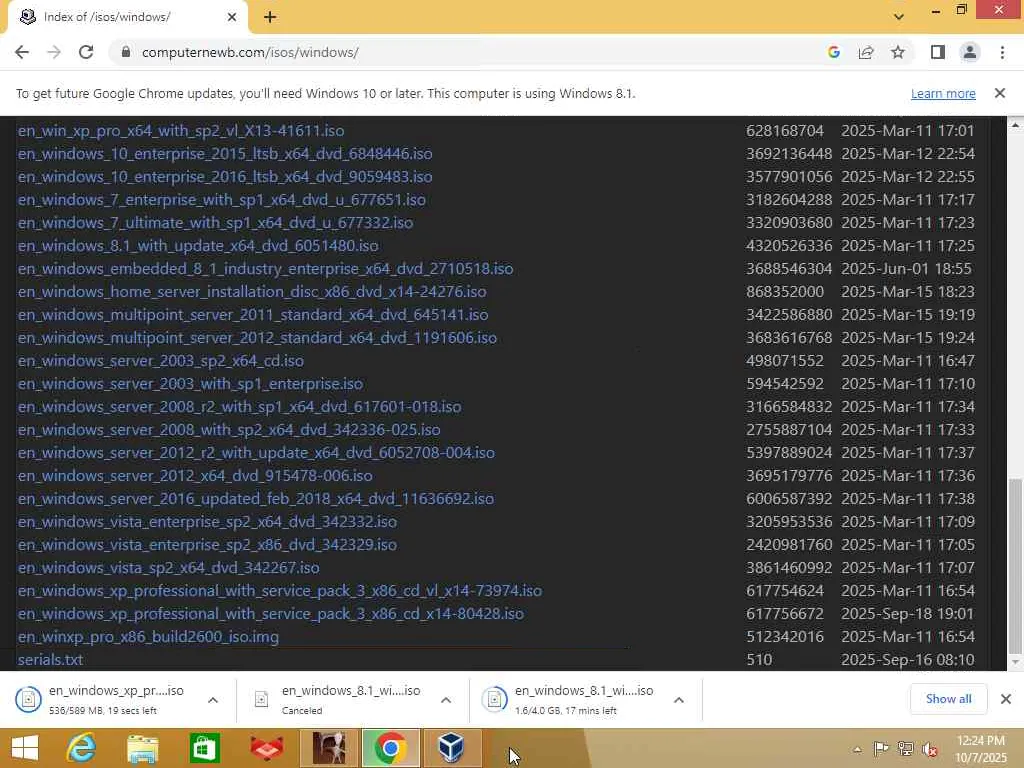Download en_windows_7_enterprise_with_sp1_x64 iso

(x=221, y=199)
